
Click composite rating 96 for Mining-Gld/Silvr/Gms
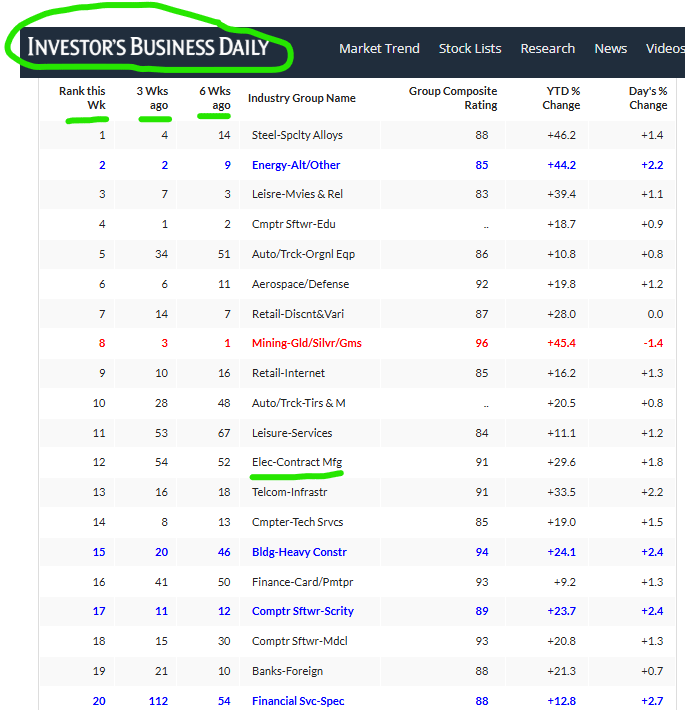pos(482,343)
